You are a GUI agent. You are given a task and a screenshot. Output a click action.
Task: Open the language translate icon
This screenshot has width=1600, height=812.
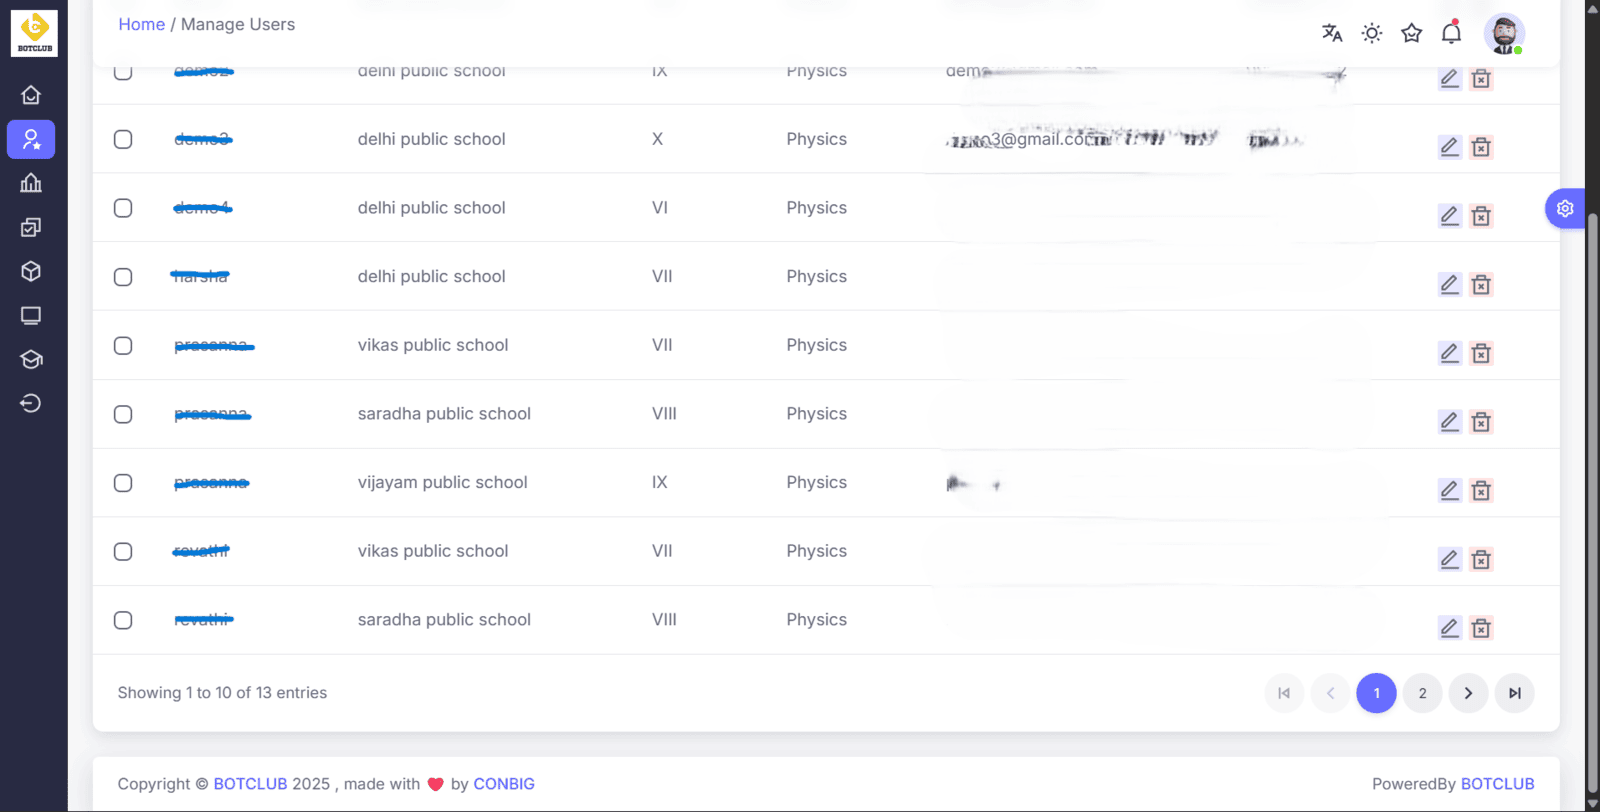point(1332,33)
